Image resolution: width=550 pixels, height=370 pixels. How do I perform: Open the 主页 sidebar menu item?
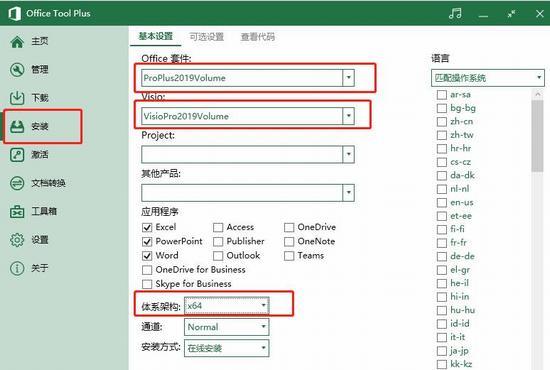tap(40, 41)
